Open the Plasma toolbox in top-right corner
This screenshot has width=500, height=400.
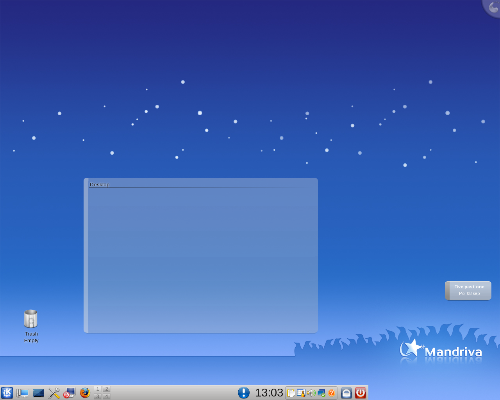coord(492,7)
